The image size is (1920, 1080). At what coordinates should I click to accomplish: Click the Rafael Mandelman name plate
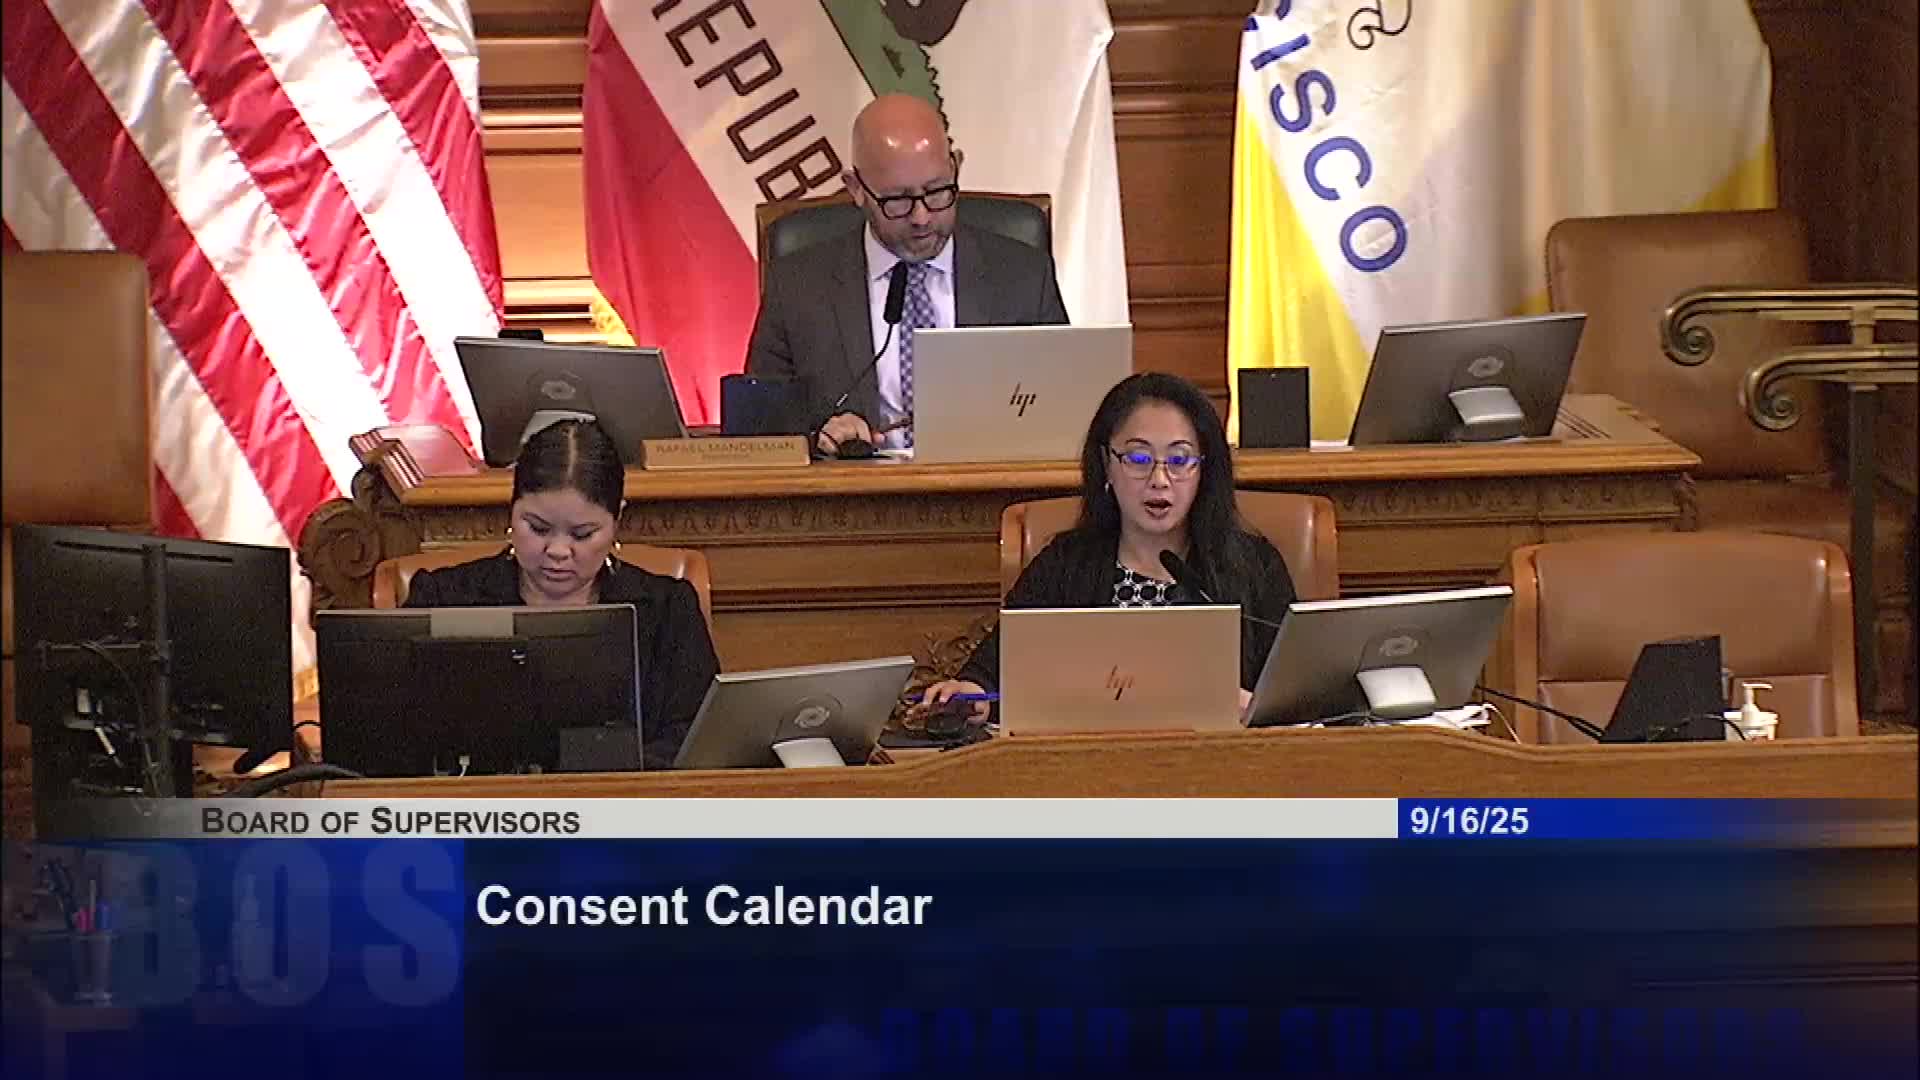pyautogui.click(x=726, y=452)
